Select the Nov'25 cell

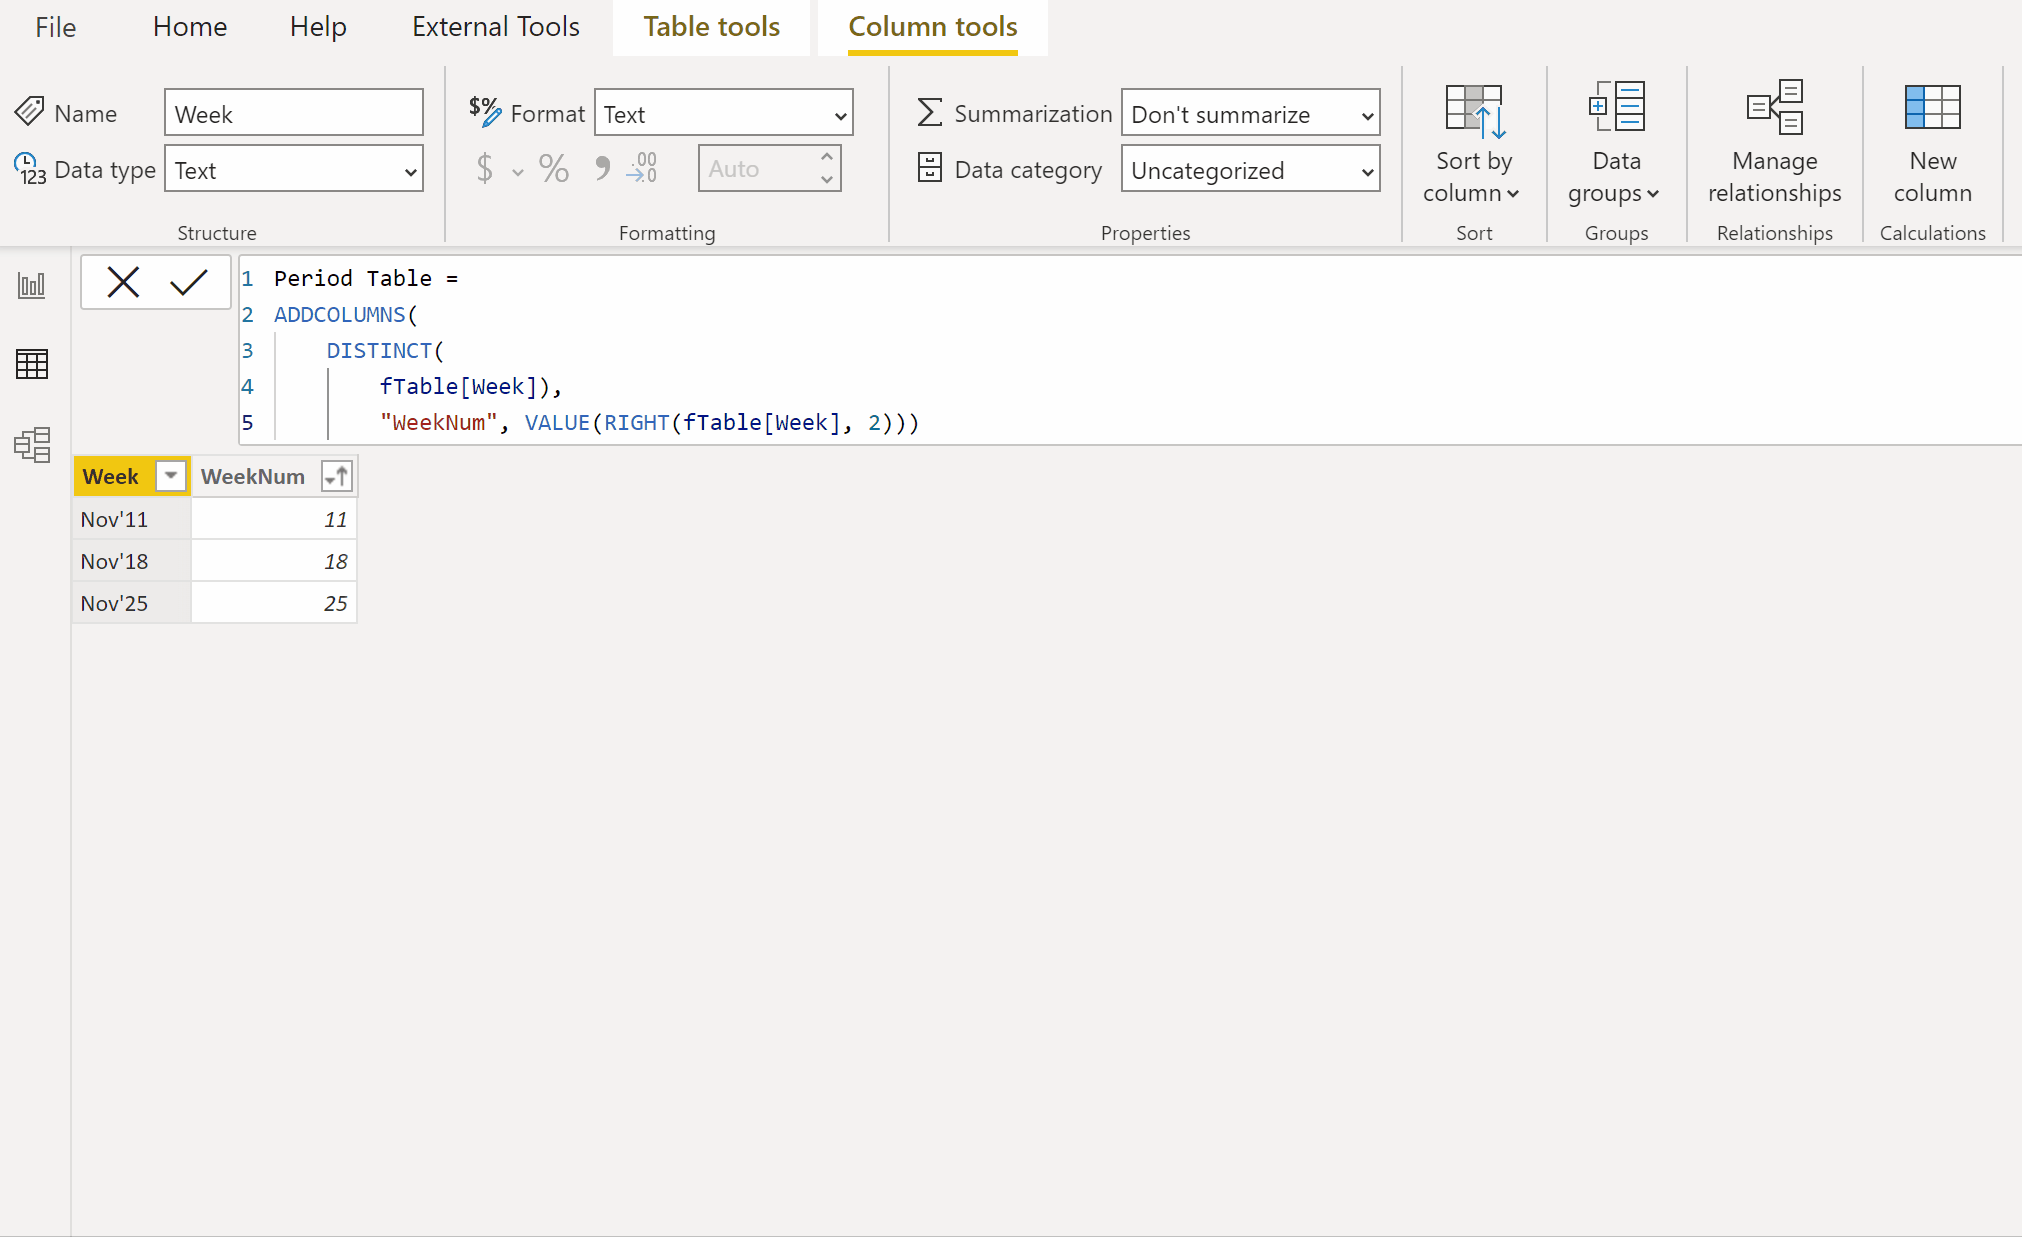pyautogui.click(x=132, y=603)
